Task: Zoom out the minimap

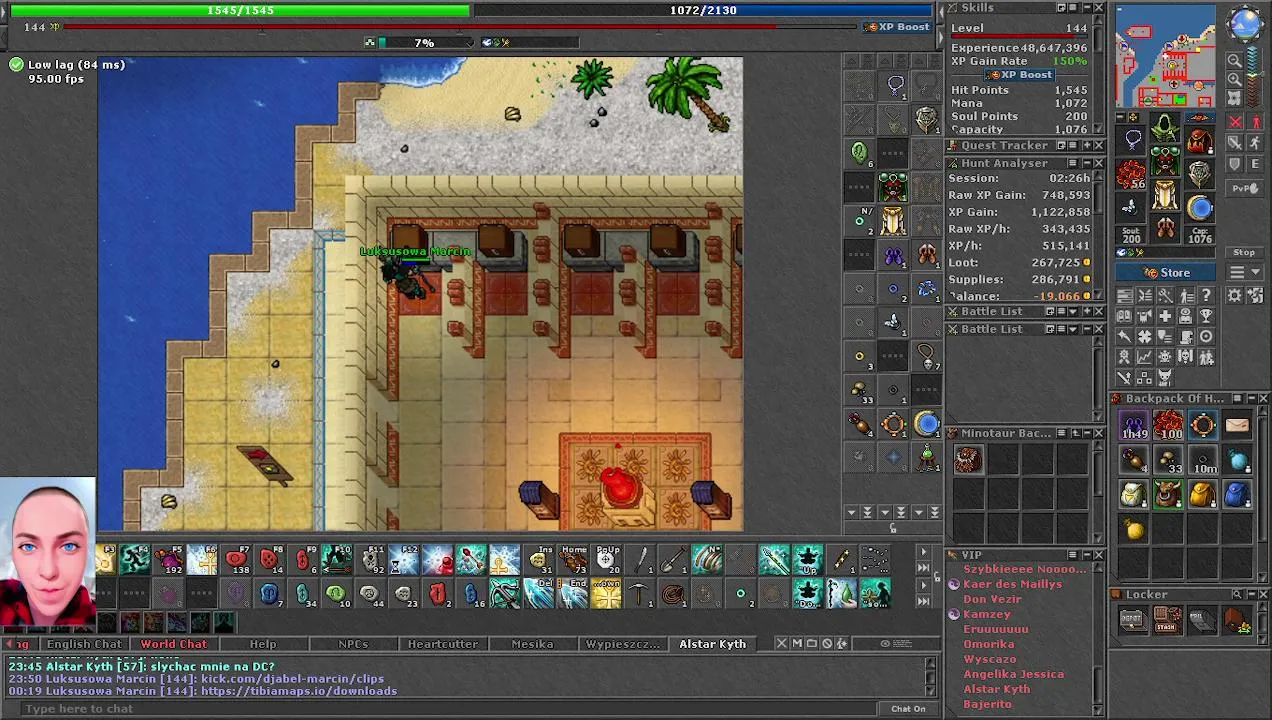Action: click(1235, 61)
